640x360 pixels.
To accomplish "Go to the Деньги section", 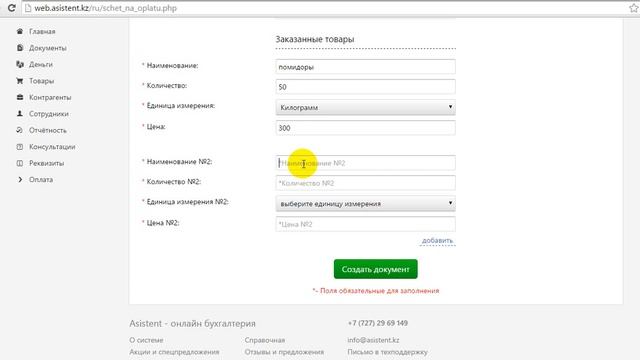I will pyautogui.click(x=40, y=64).
